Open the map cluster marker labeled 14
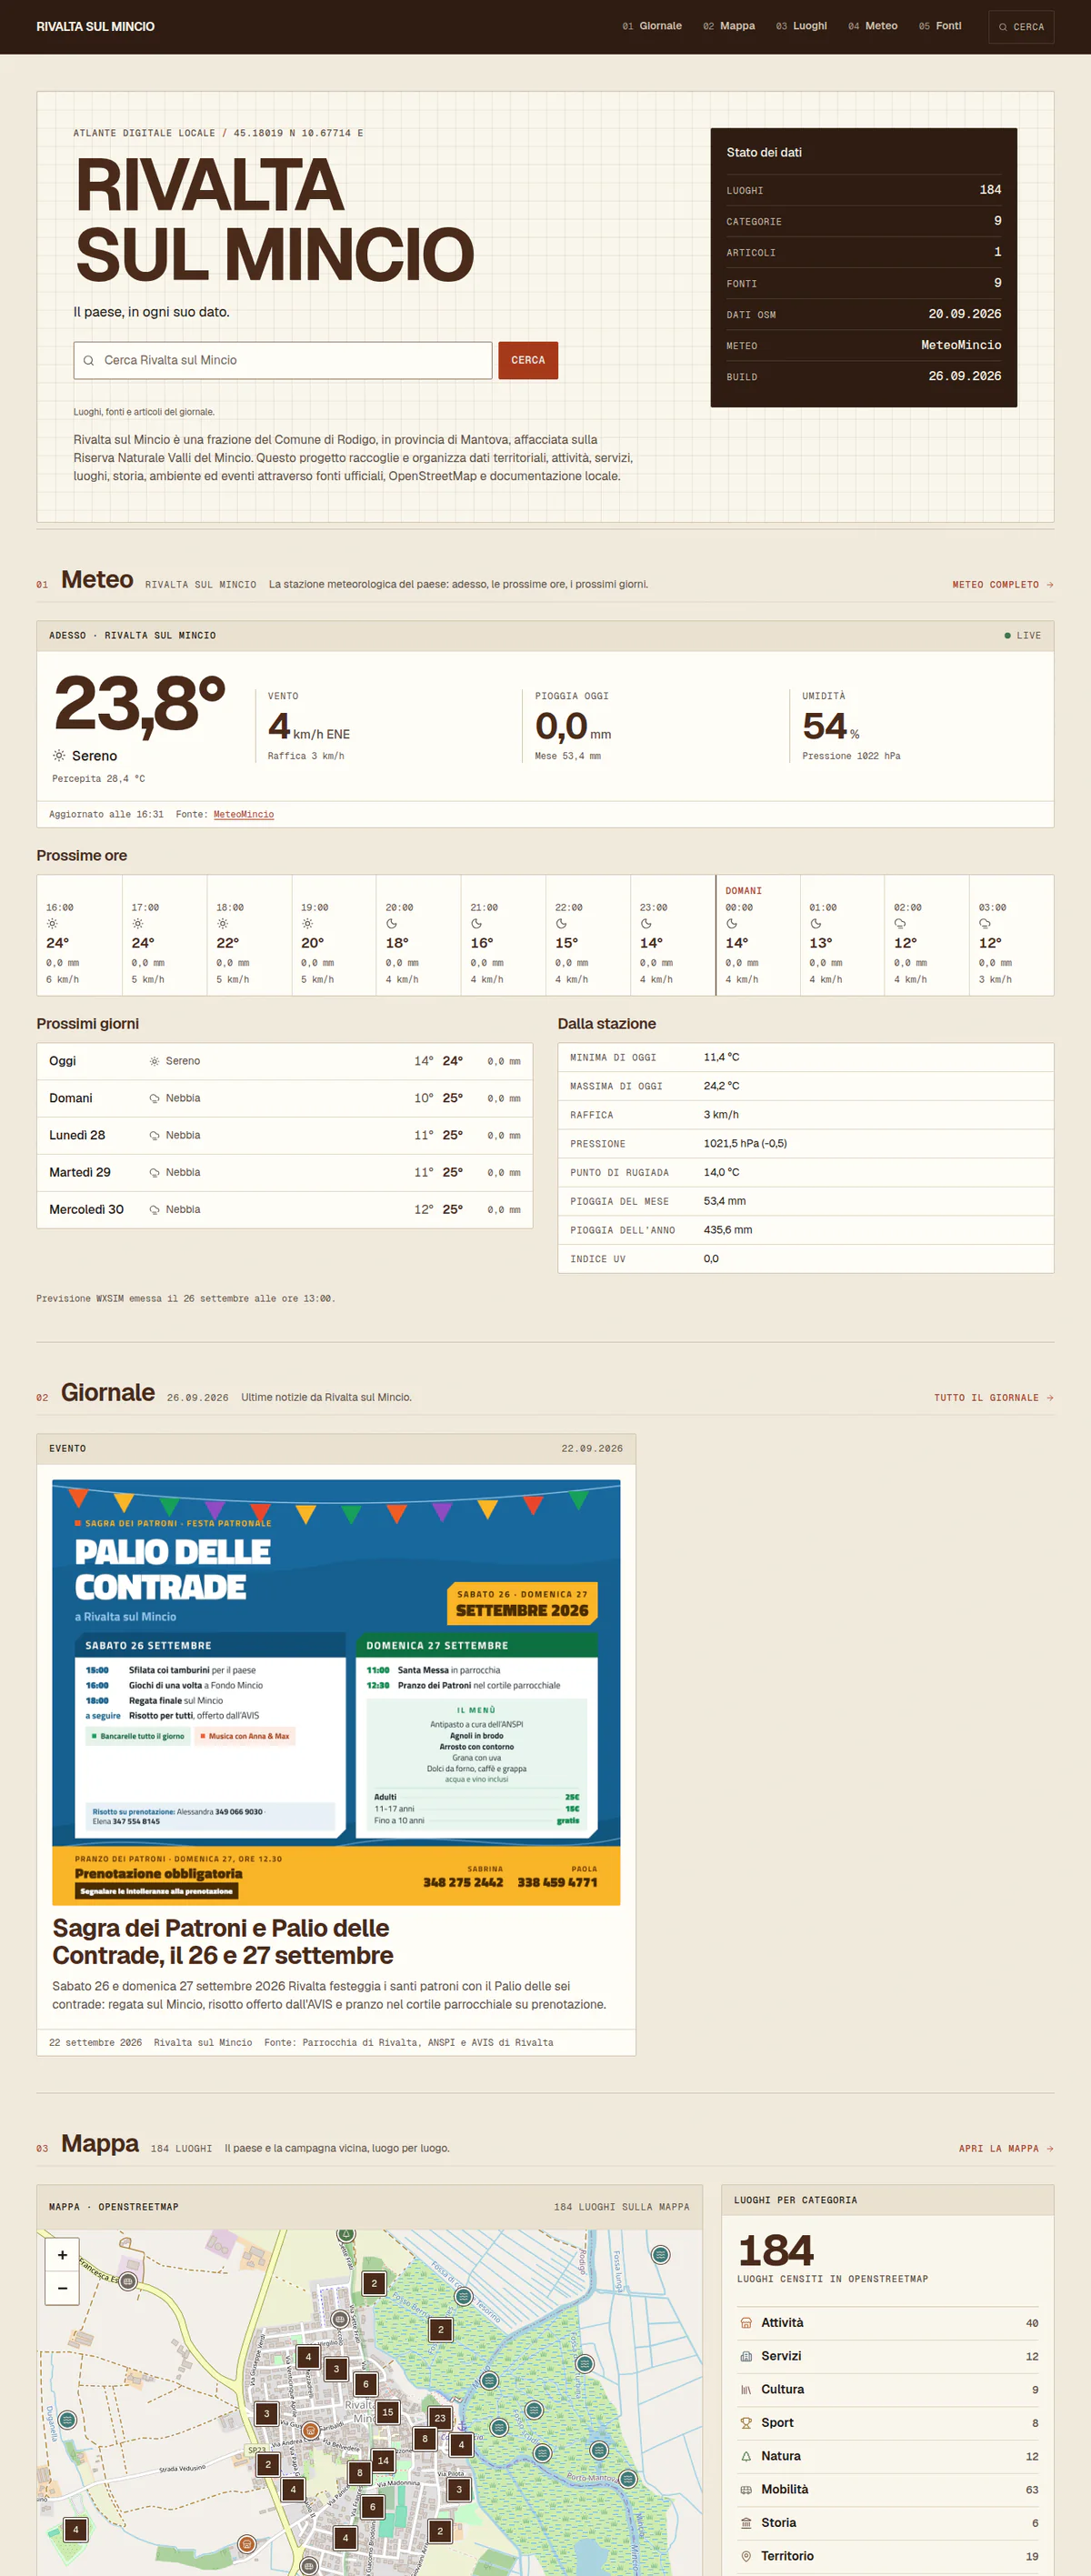 [x=383, y=2460]
